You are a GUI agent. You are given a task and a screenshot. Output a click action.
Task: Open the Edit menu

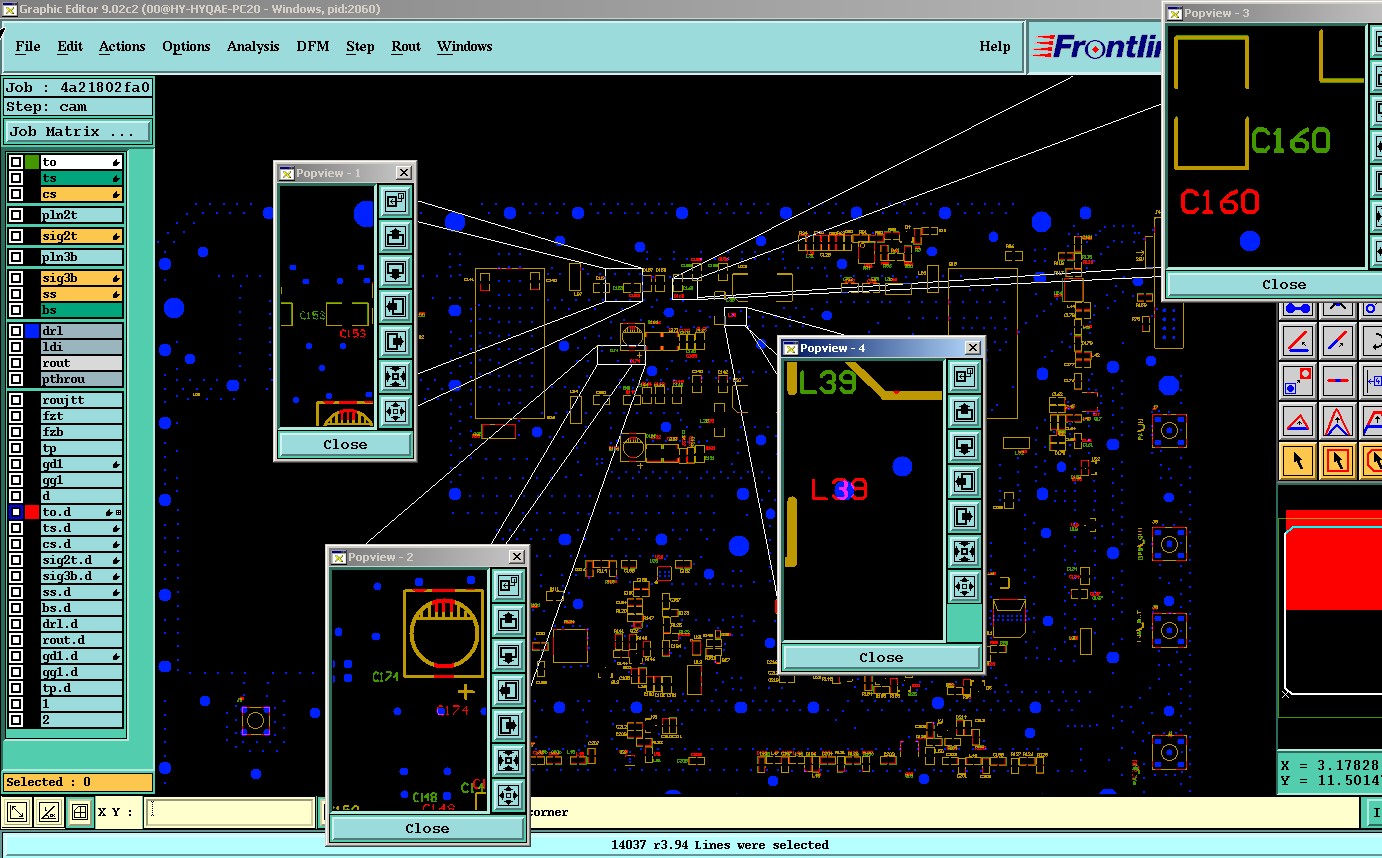70,46
